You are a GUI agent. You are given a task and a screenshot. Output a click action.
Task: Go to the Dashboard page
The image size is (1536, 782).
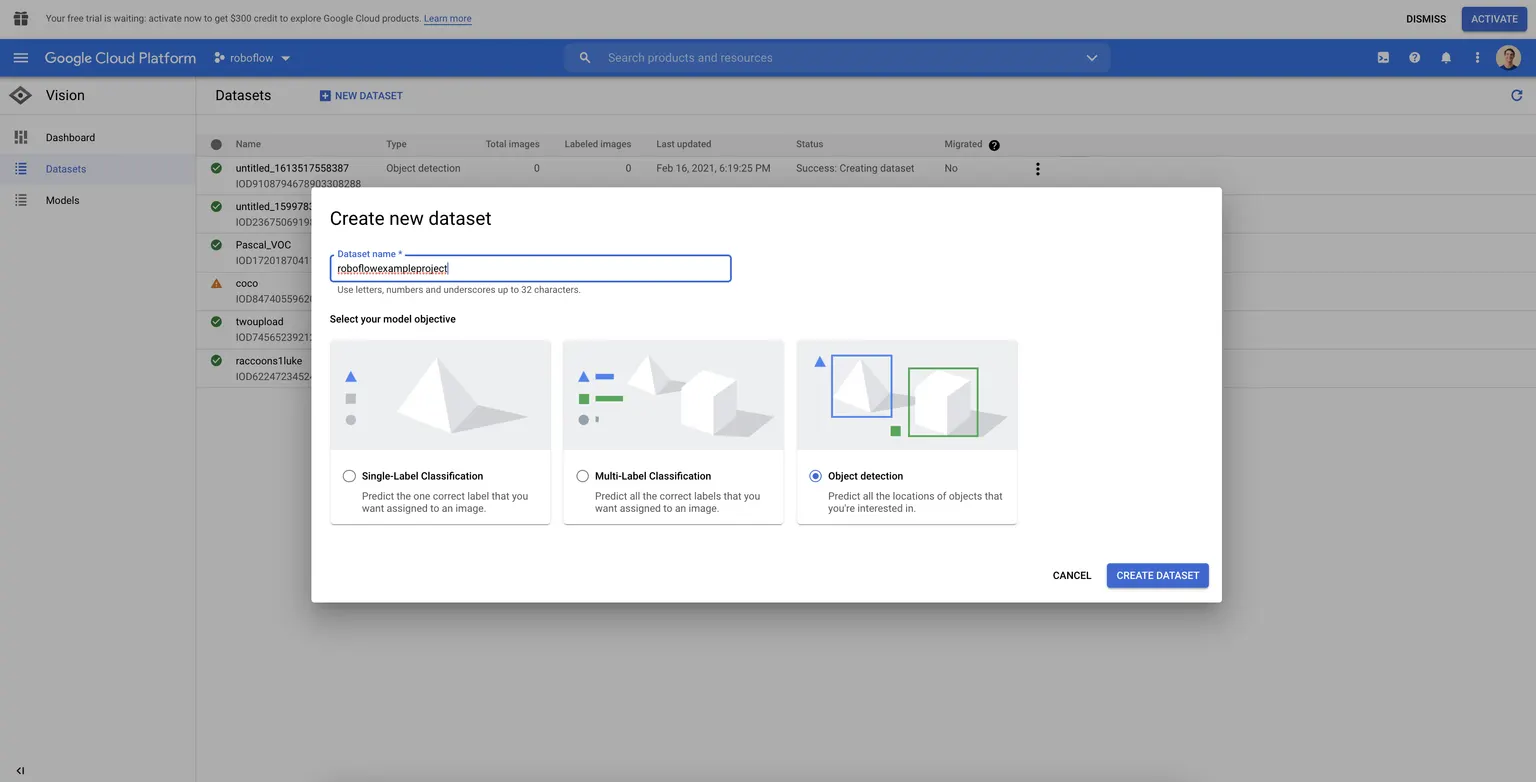70,137
